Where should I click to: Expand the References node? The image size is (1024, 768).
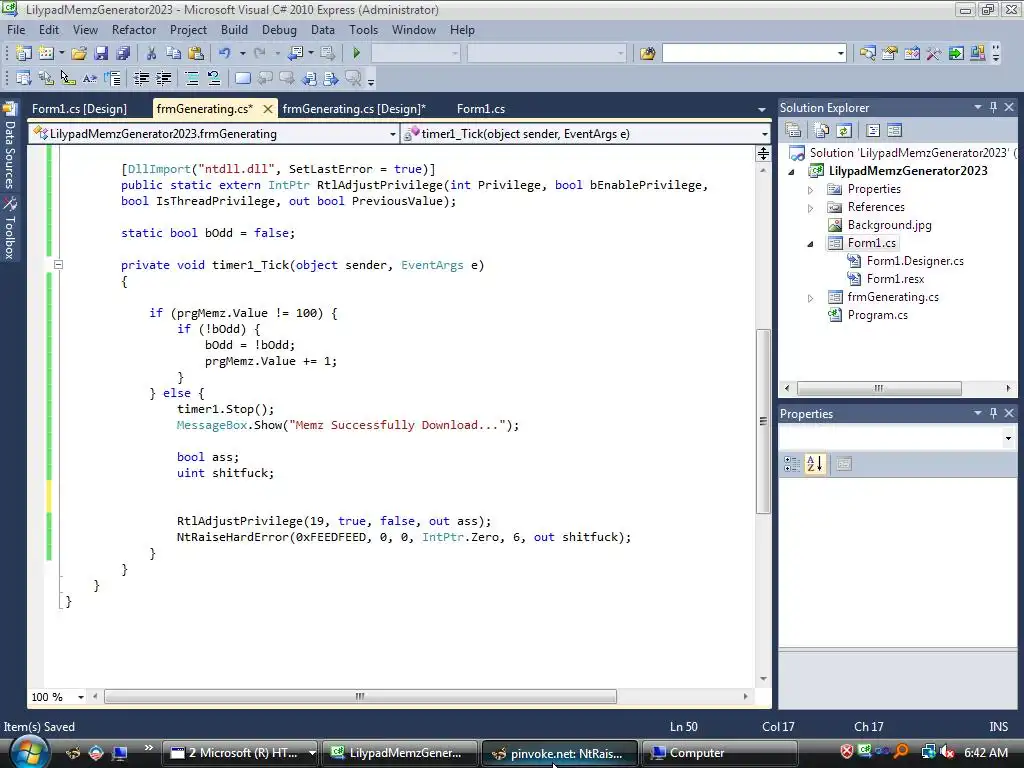click(x=810, y=208)
